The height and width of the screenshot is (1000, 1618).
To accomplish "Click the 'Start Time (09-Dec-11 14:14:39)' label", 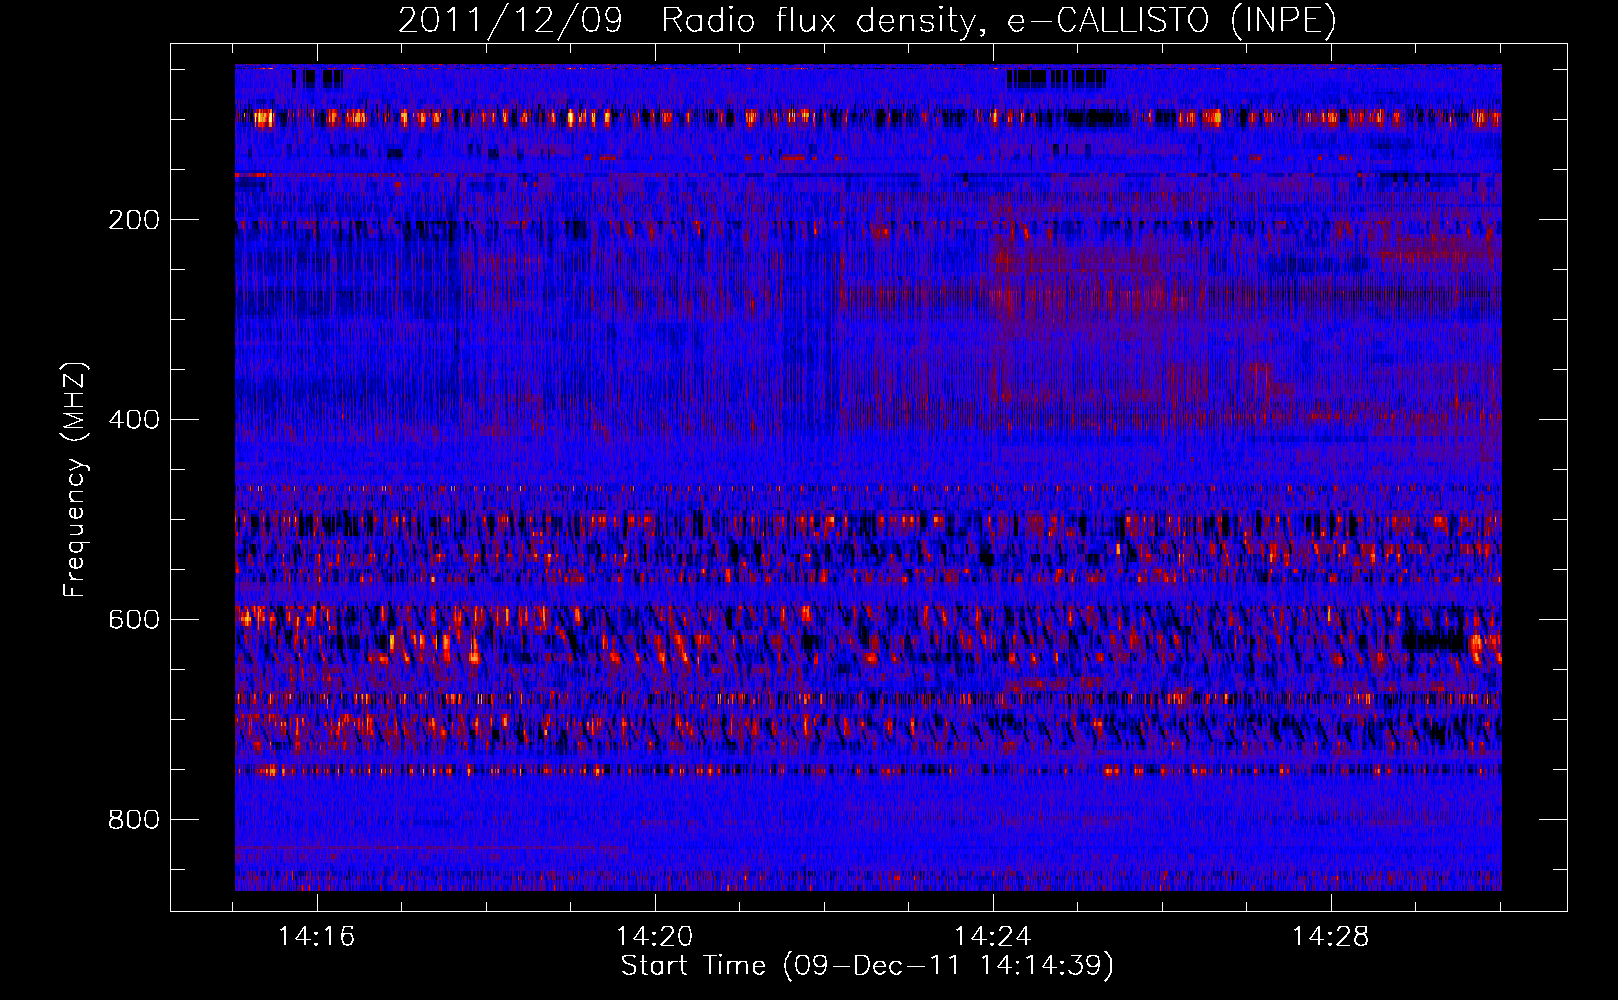I will 867,966.
